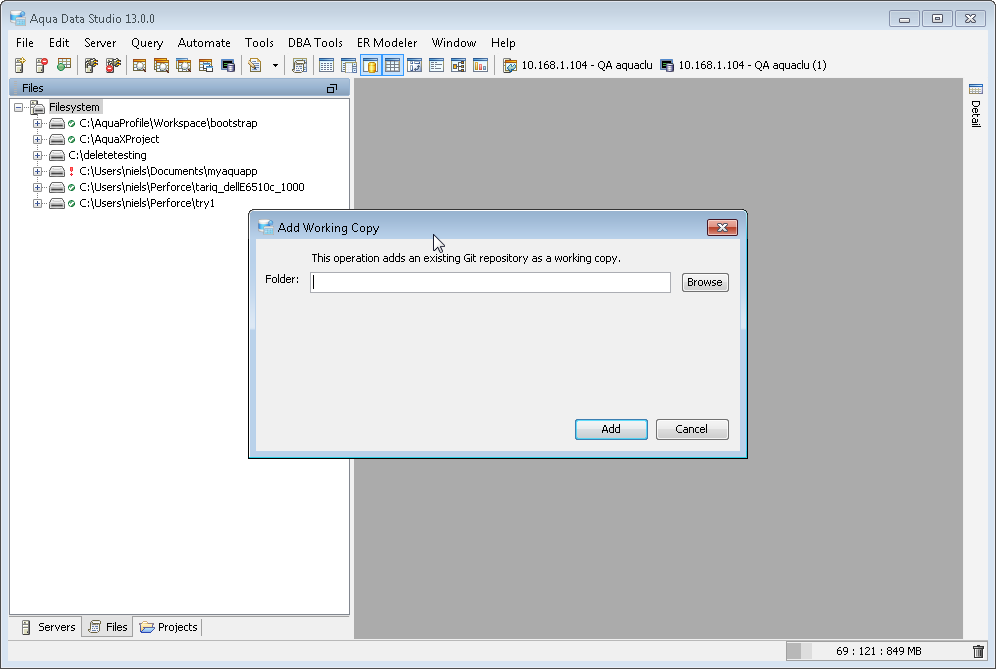Click the Add button in the dialog
Viewport: 996px width, 669px height.
(611, 429)
